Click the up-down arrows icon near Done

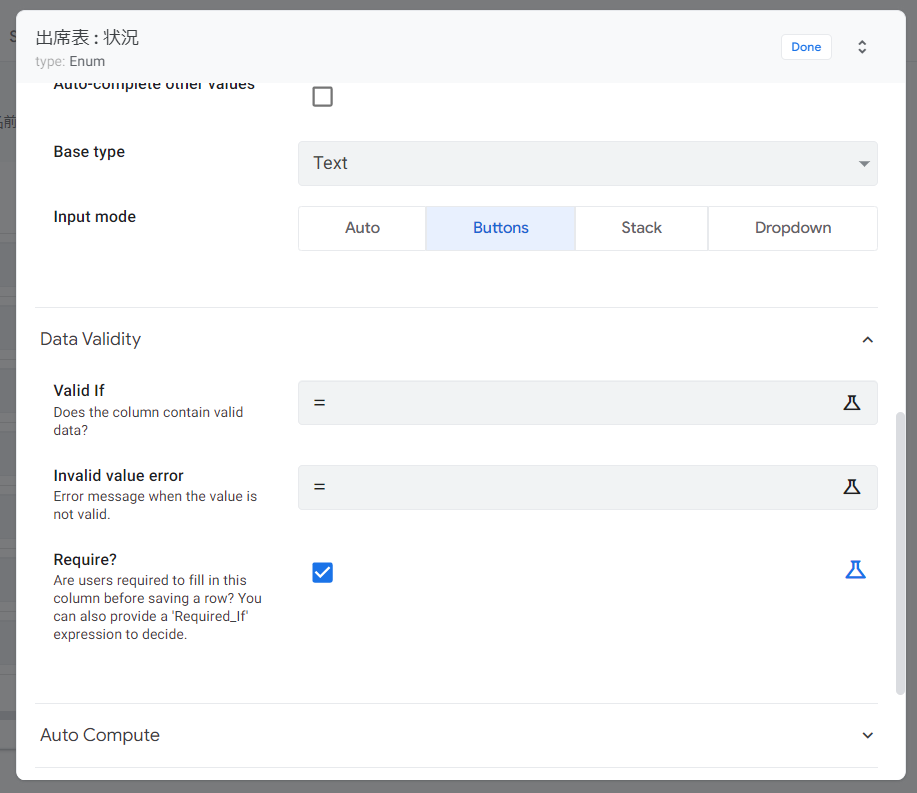[862, 47]
